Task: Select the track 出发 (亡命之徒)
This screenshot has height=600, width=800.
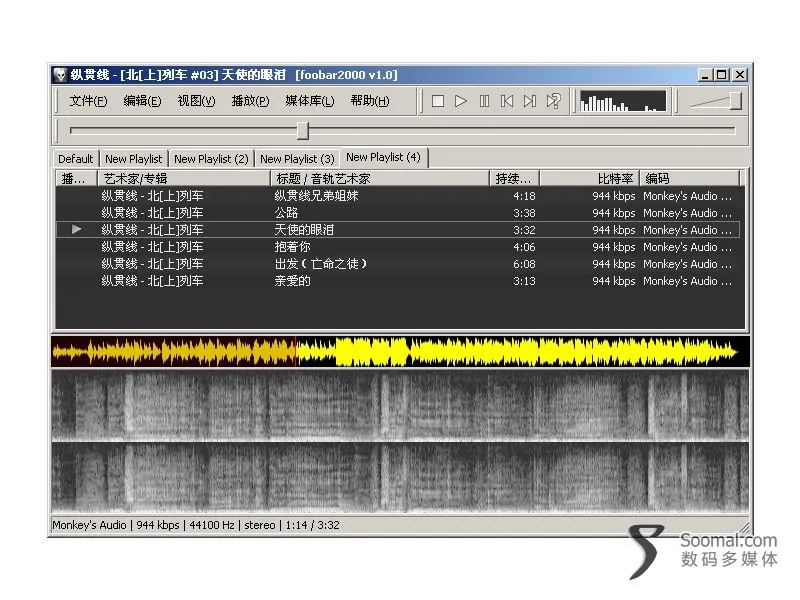Action: click(398, 264)
